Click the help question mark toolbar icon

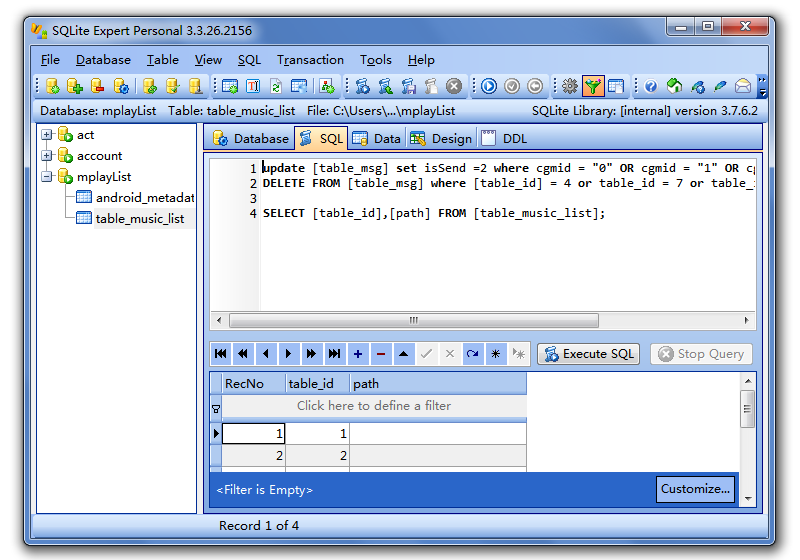[x=651, y=86]
